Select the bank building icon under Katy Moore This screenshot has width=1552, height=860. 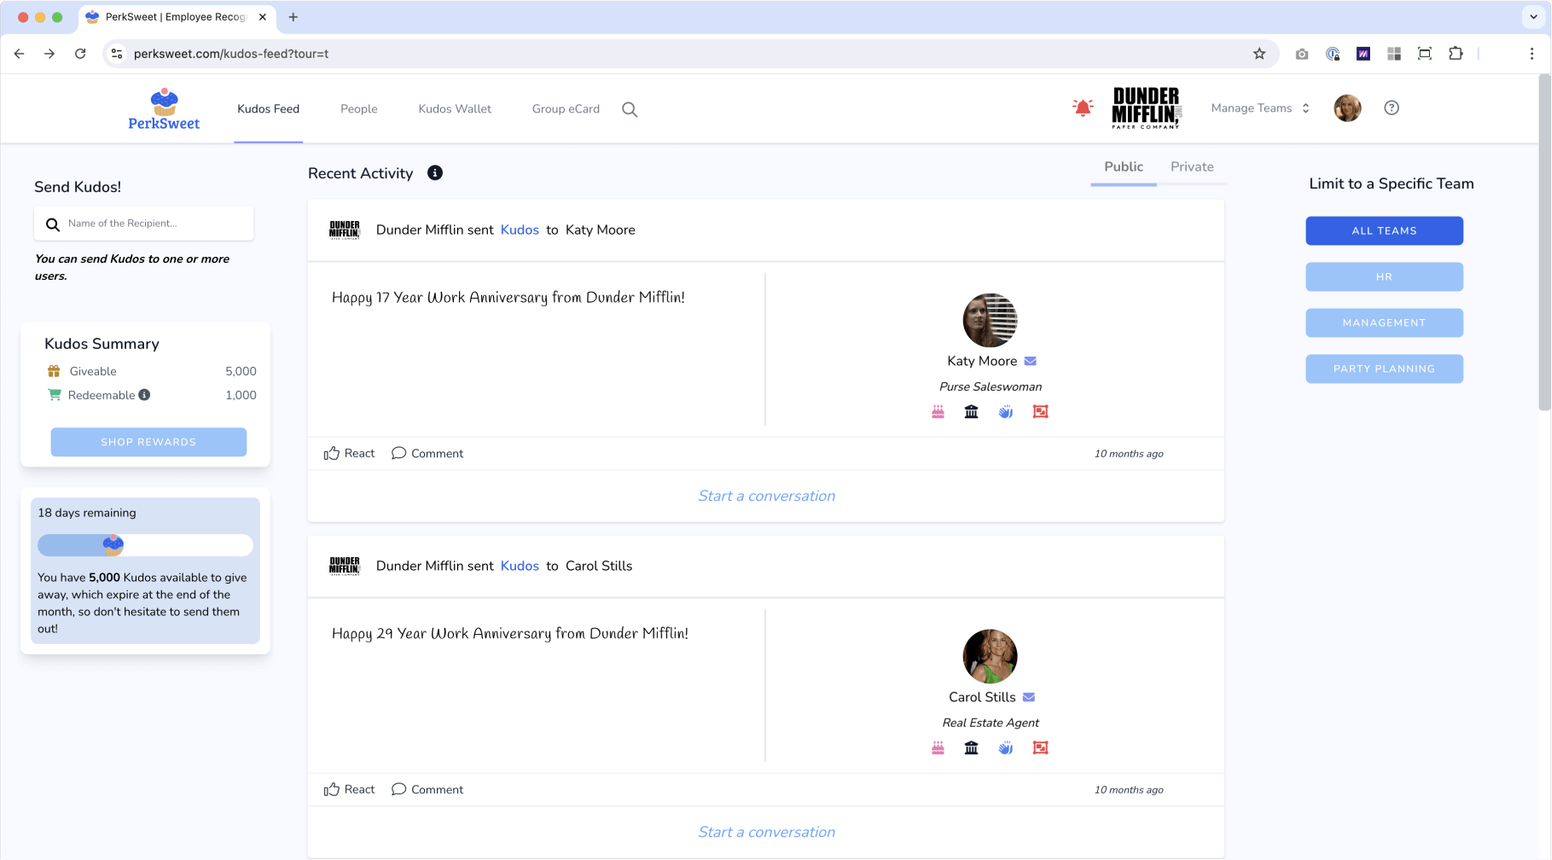click(971, 412)
